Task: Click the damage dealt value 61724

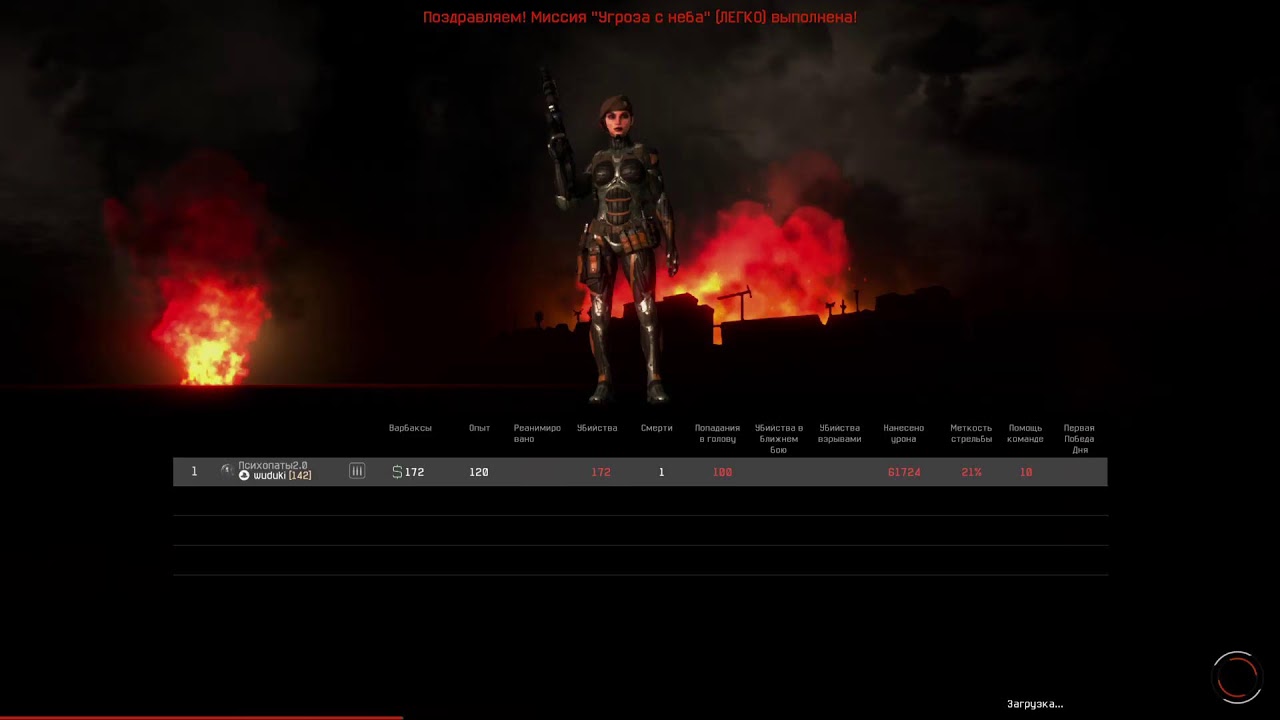Action: (904, 472)
